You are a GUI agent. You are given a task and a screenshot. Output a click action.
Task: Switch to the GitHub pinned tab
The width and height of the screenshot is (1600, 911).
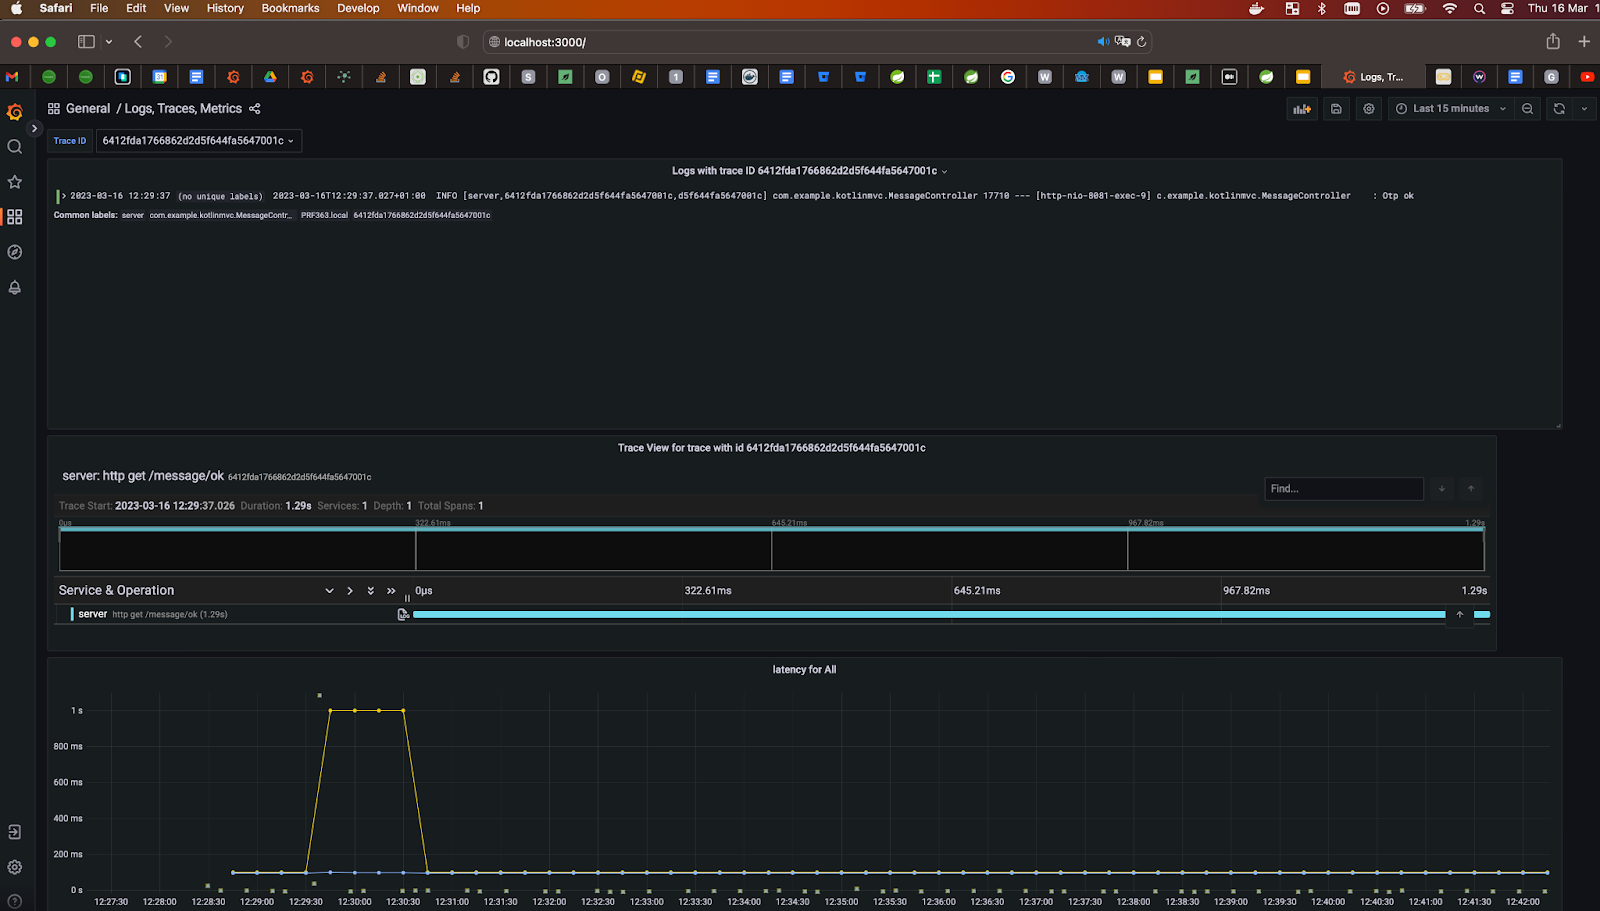(491, 77)
